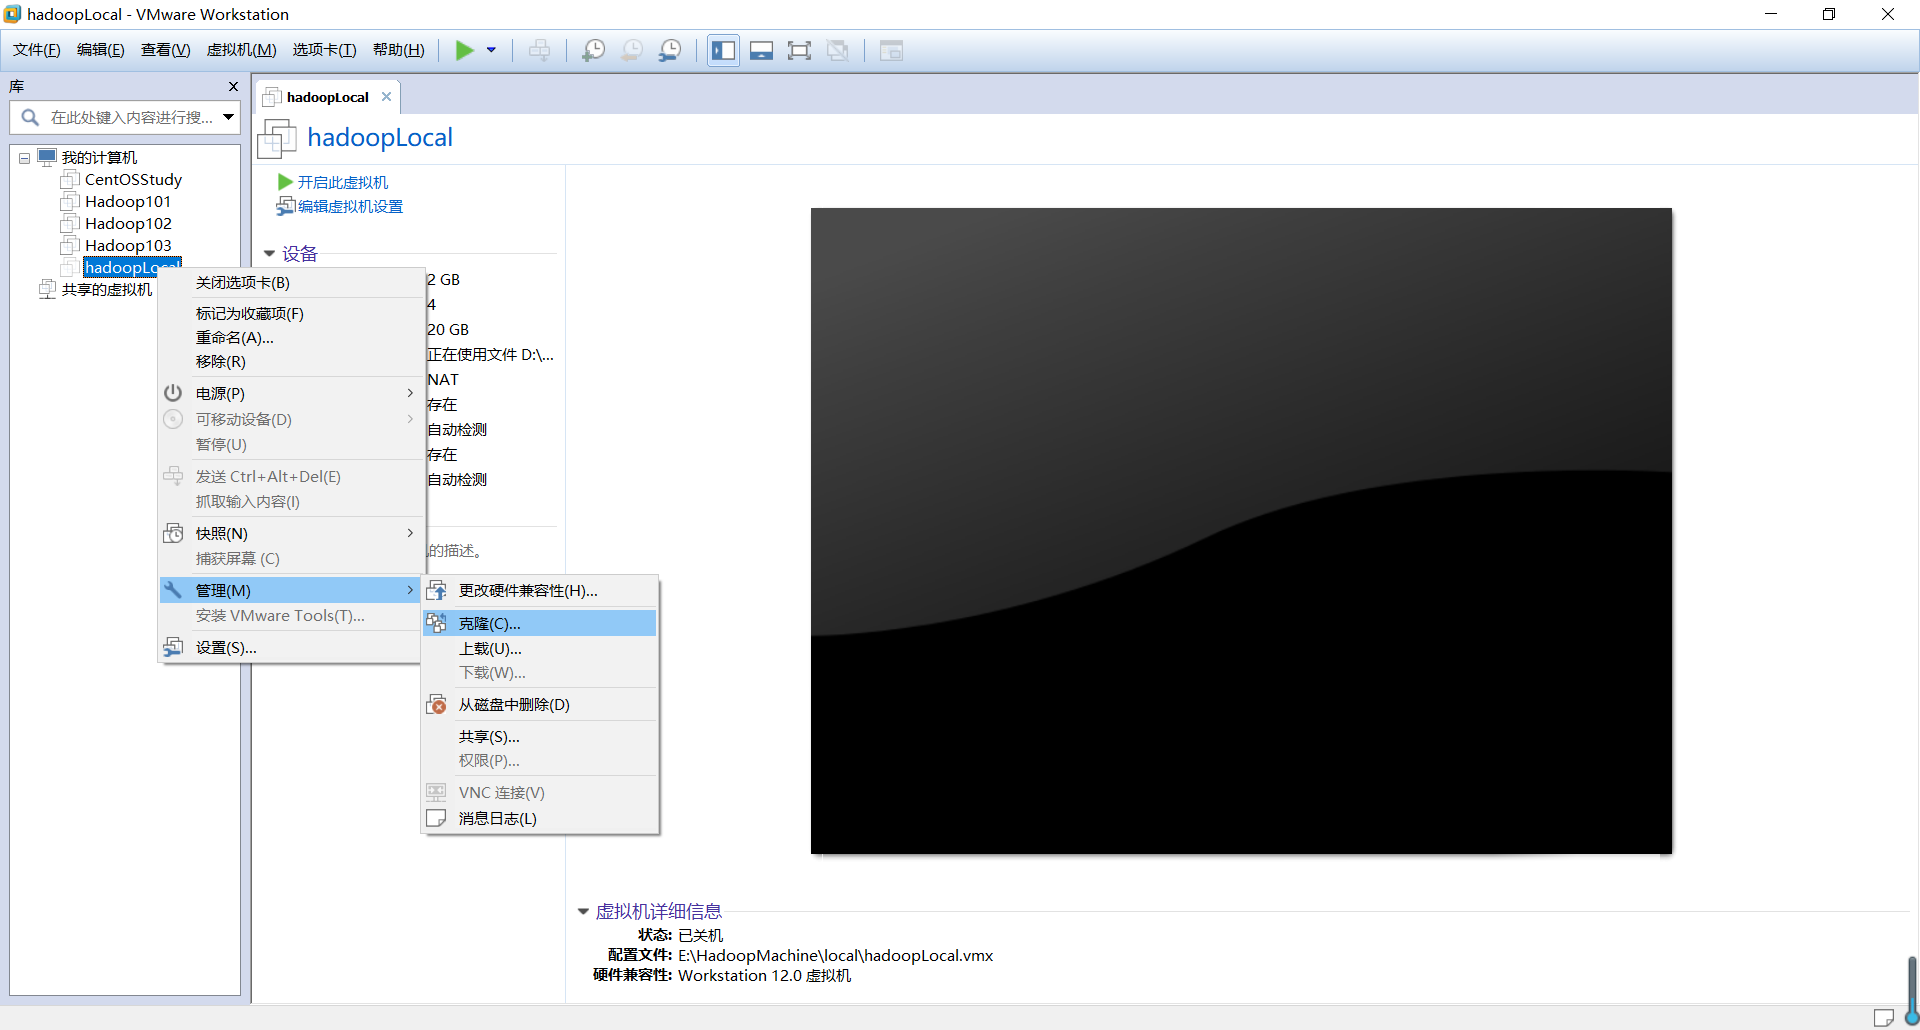
Task: Open the 文件(F) menu
Action: 36,50
